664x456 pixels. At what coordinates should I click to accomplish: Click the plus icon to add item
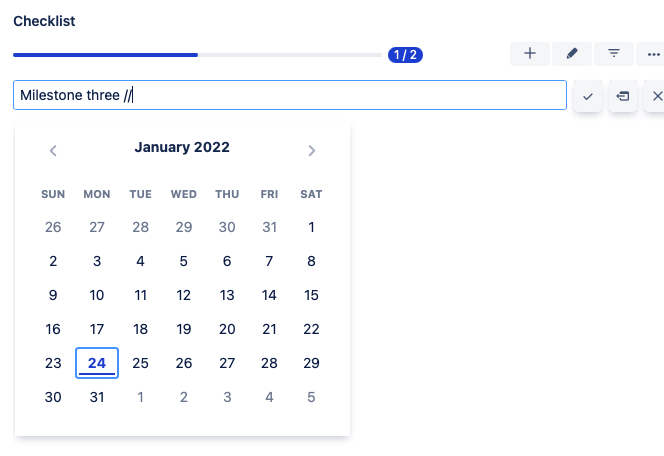point(530,54)
